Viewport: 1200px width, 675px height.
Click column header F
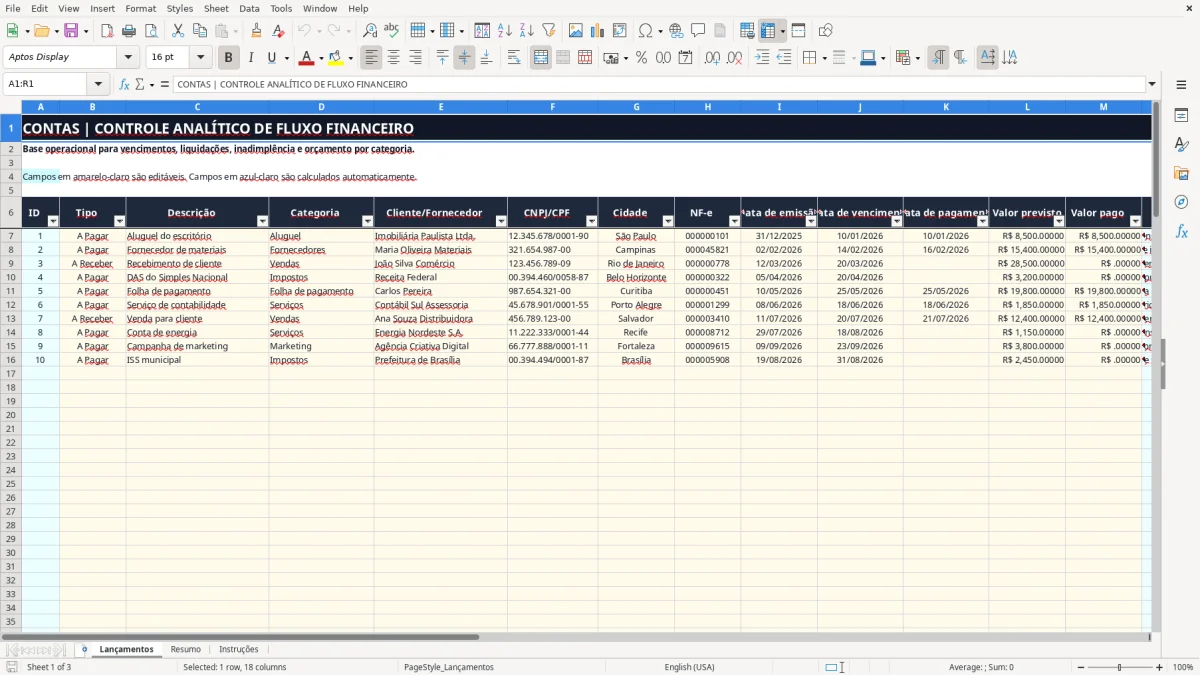553,106
